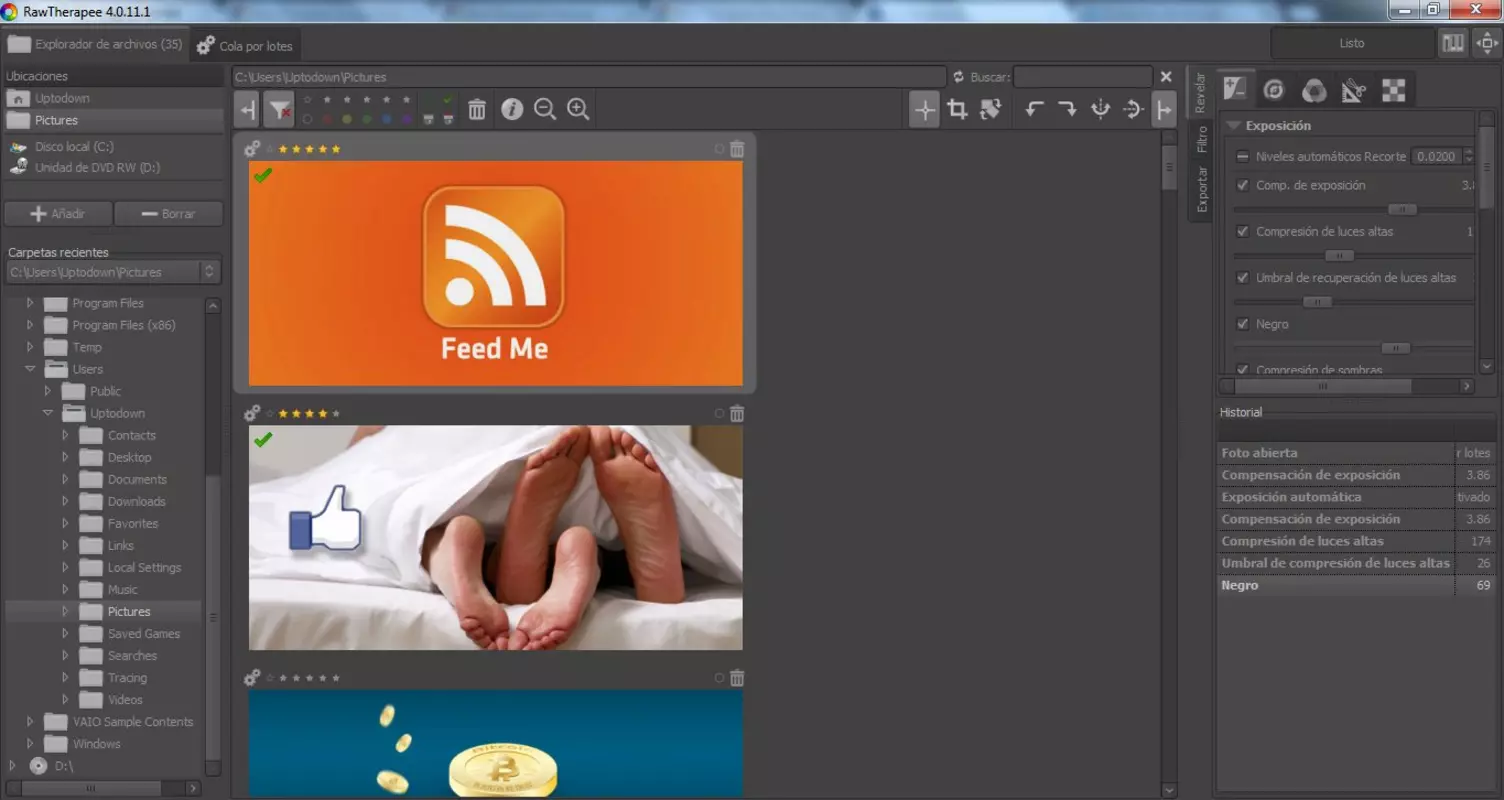This screenshot has height=800, width=1504.
Task: Expand the Temp folder node
Action: (x=30, y=347)
